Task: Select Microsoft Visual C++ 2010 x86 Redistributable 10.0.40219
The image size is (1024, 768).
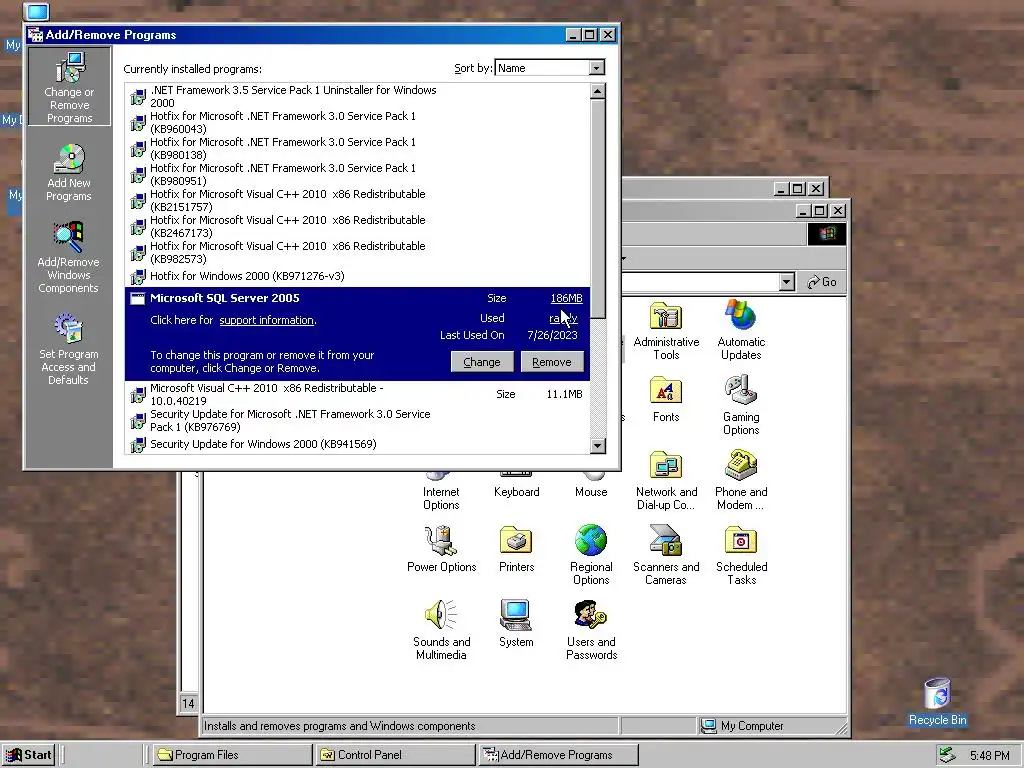Action: pos(358,394)
